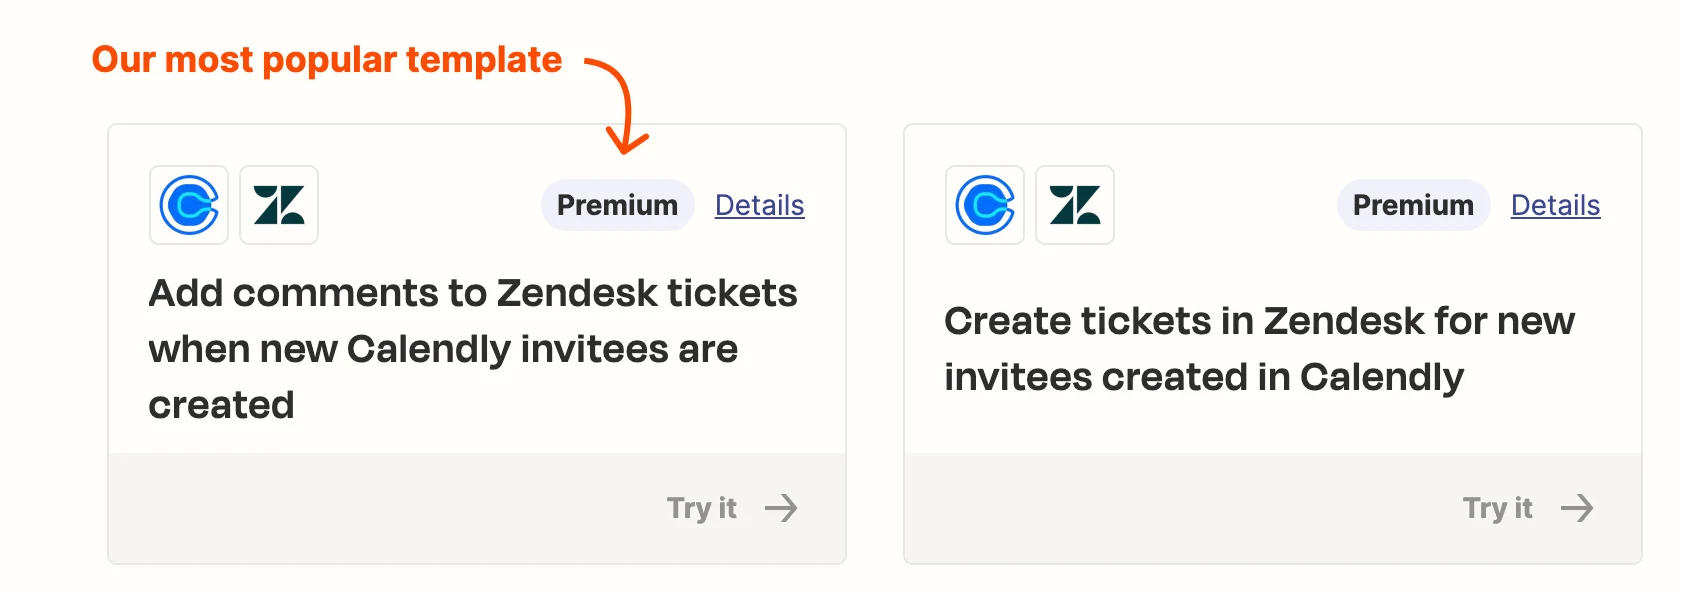Select the Premium badge on the Create tickets card
The height and width of the screenshot is (592, 1682).
[1414, 205]
